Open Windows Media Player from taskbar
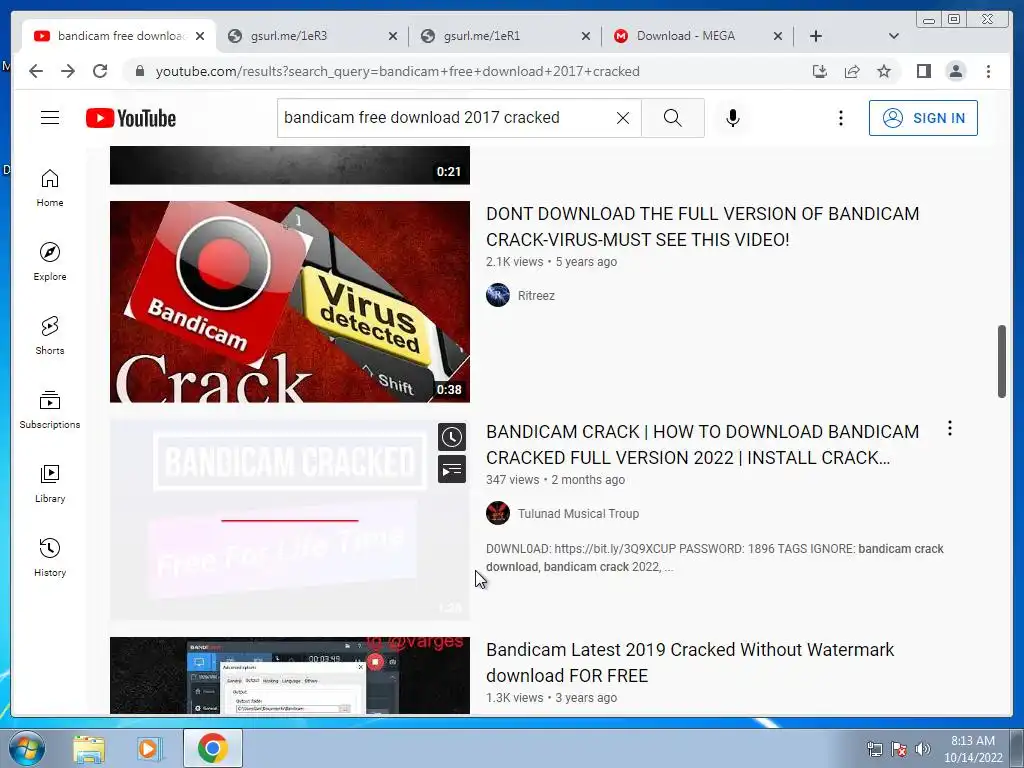The width and height of the screenshot is (1024, 768). [x=149, y=748]
